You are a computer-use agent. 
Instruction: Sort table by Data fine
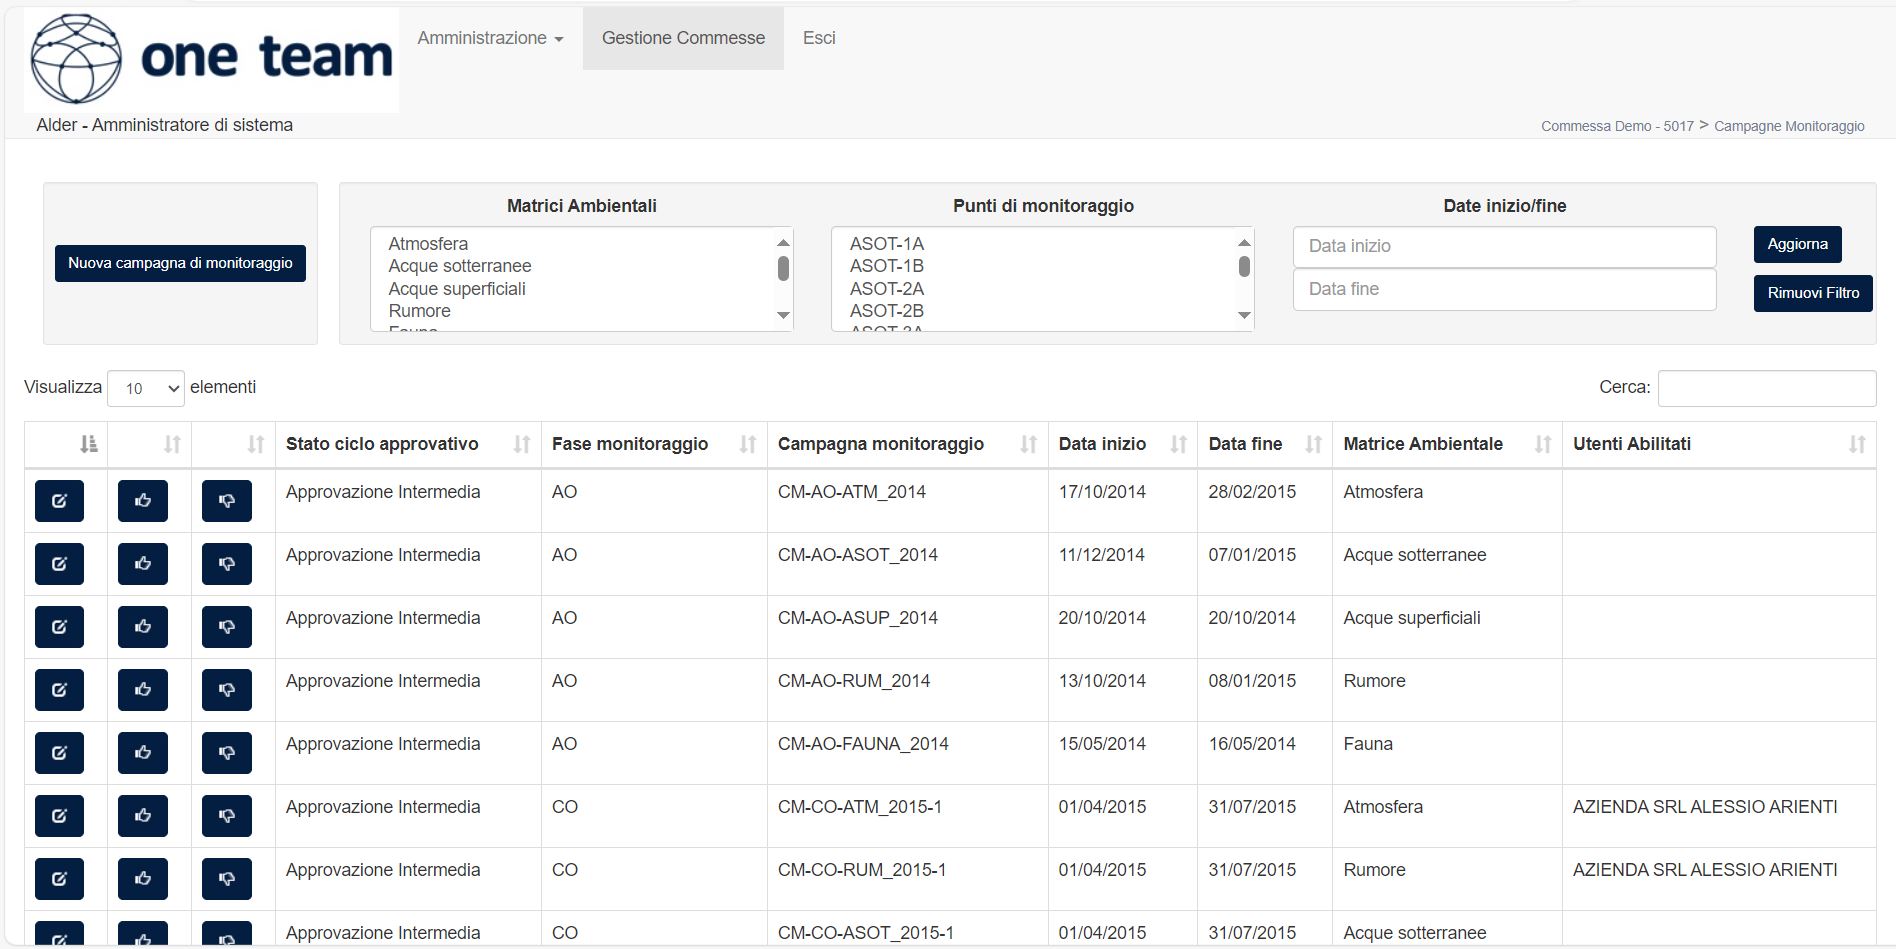(x=1265, y=444)
